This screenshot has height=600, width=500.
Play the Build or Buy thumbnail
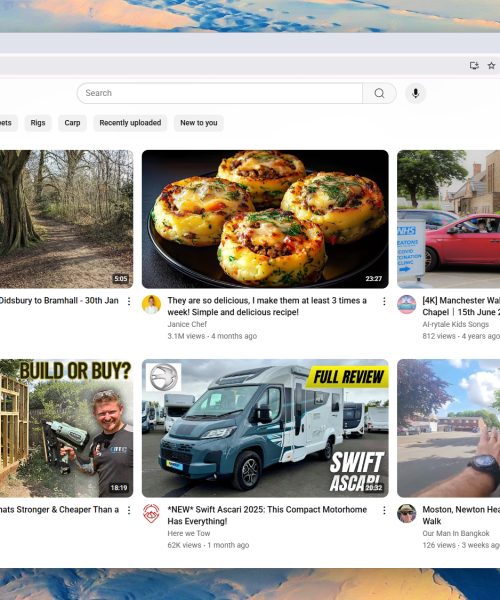pyautogui.click(x=67, y=428)
